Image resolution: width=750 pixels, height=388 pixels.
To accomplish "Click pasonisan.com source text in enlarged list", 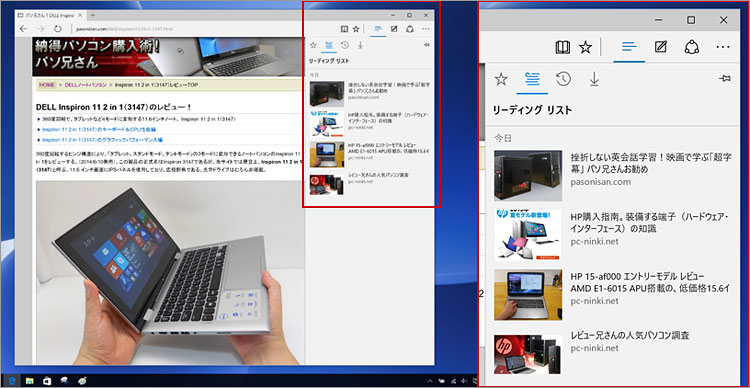I will click(600, 182).
